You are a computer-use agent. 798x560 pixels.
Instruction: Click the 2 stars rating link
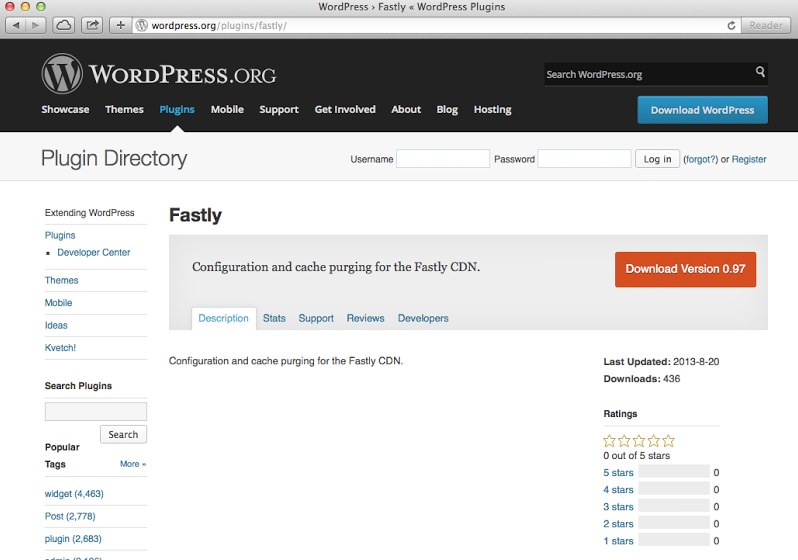(x=618, y=524)
